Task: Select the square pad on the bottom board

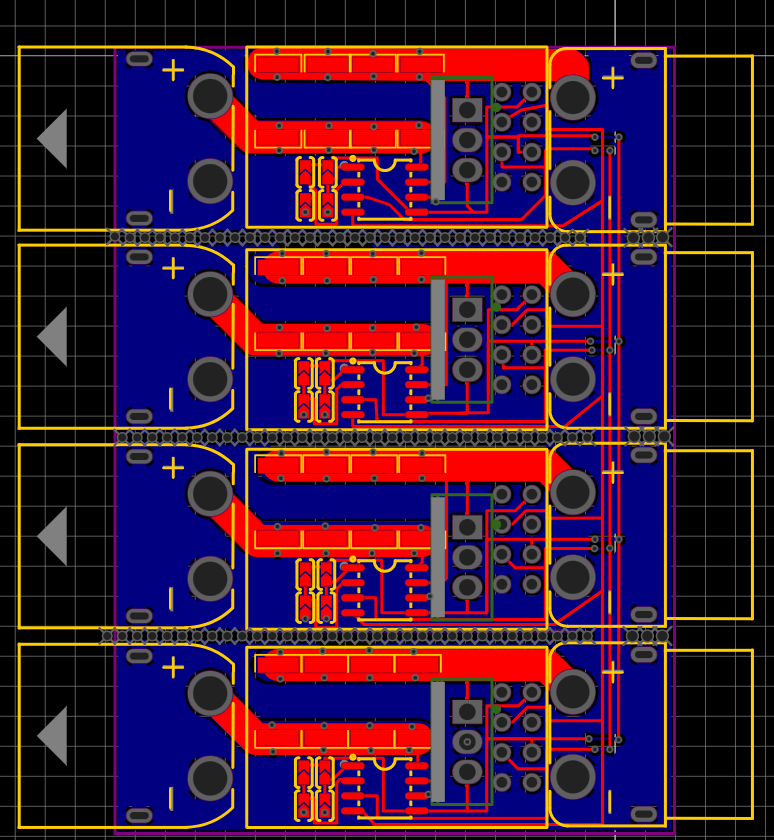Action: click(467, 712)
